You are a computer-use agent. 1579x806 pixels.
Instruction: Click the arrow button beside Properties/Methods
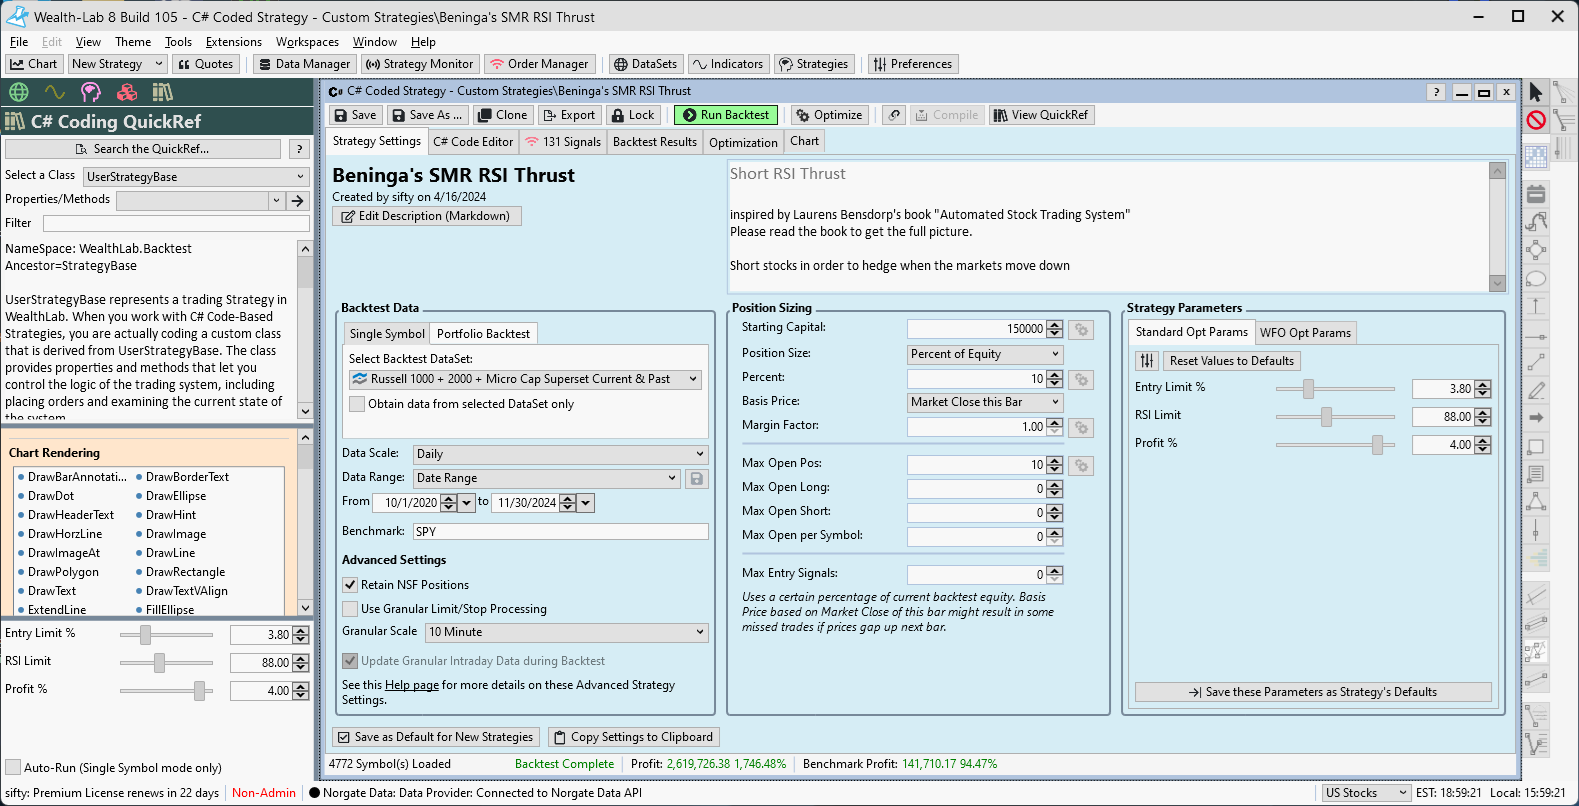point(298,201)
